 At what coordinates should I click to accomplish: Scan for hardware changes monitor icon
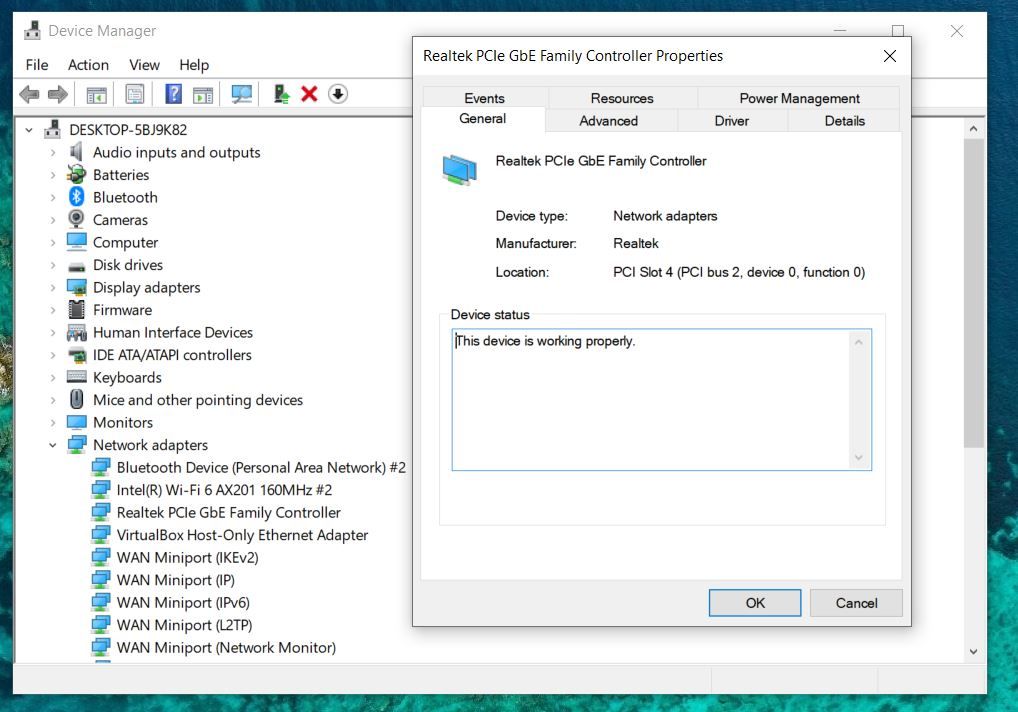(242, 95)
